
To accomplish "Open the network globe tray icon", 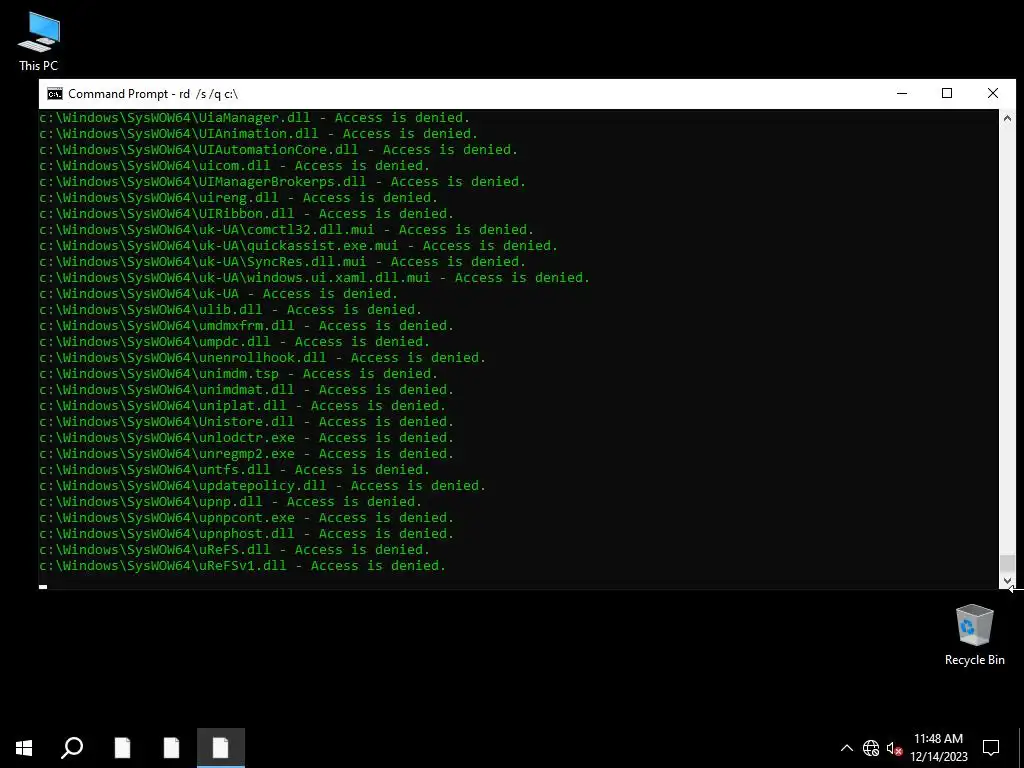I will 871,748.
